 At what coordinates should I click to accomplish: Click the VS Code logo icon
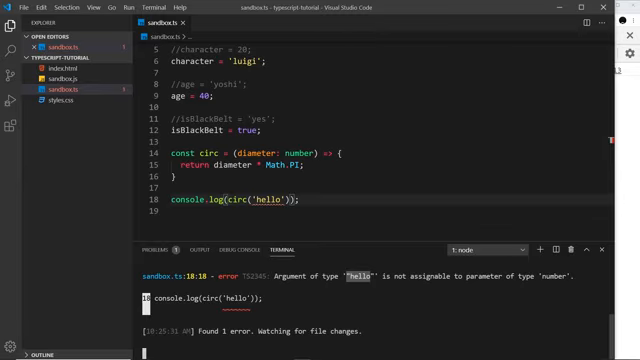(x=7, y=7)
